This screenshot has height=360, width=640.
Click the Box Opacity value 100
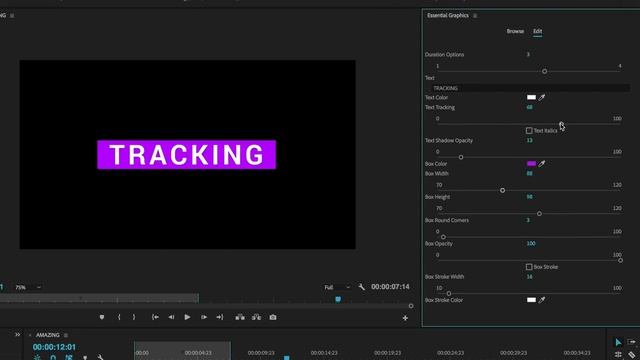531,244
